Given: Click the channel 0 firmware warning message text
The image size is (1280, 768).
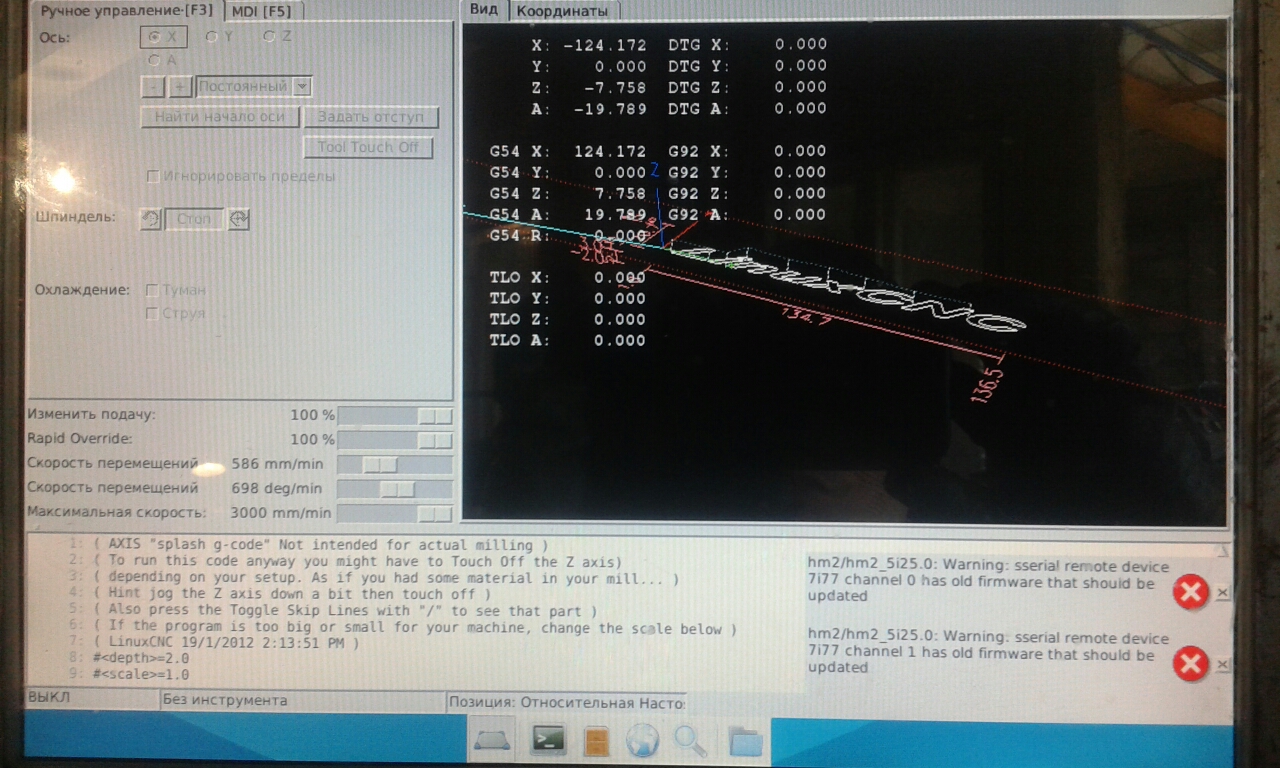Looking at the screenshot, I should click(988, 581).
